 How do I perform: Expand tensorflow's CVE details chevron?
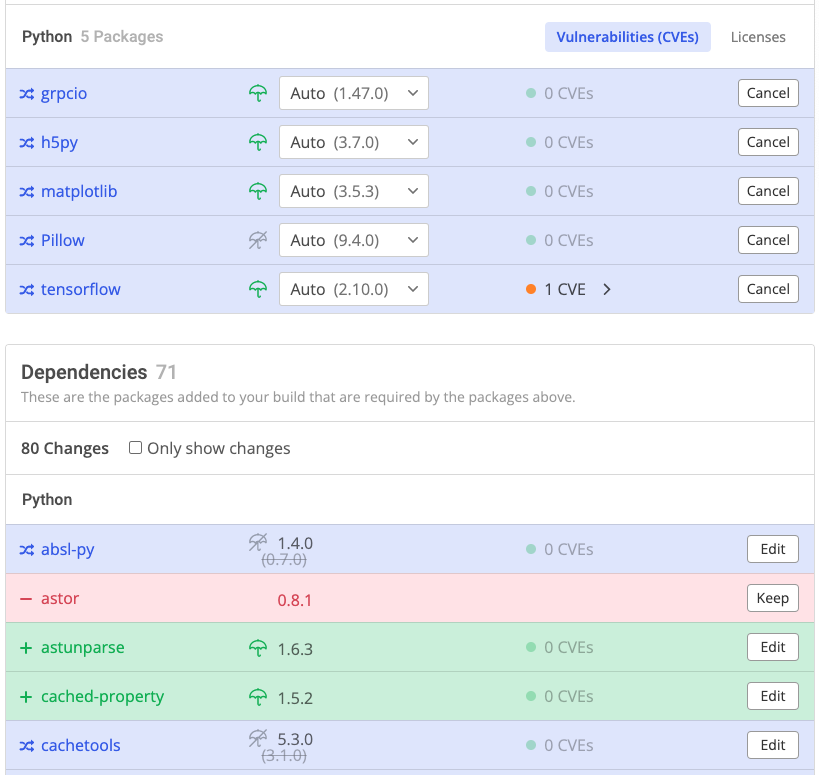click(607, 289)
